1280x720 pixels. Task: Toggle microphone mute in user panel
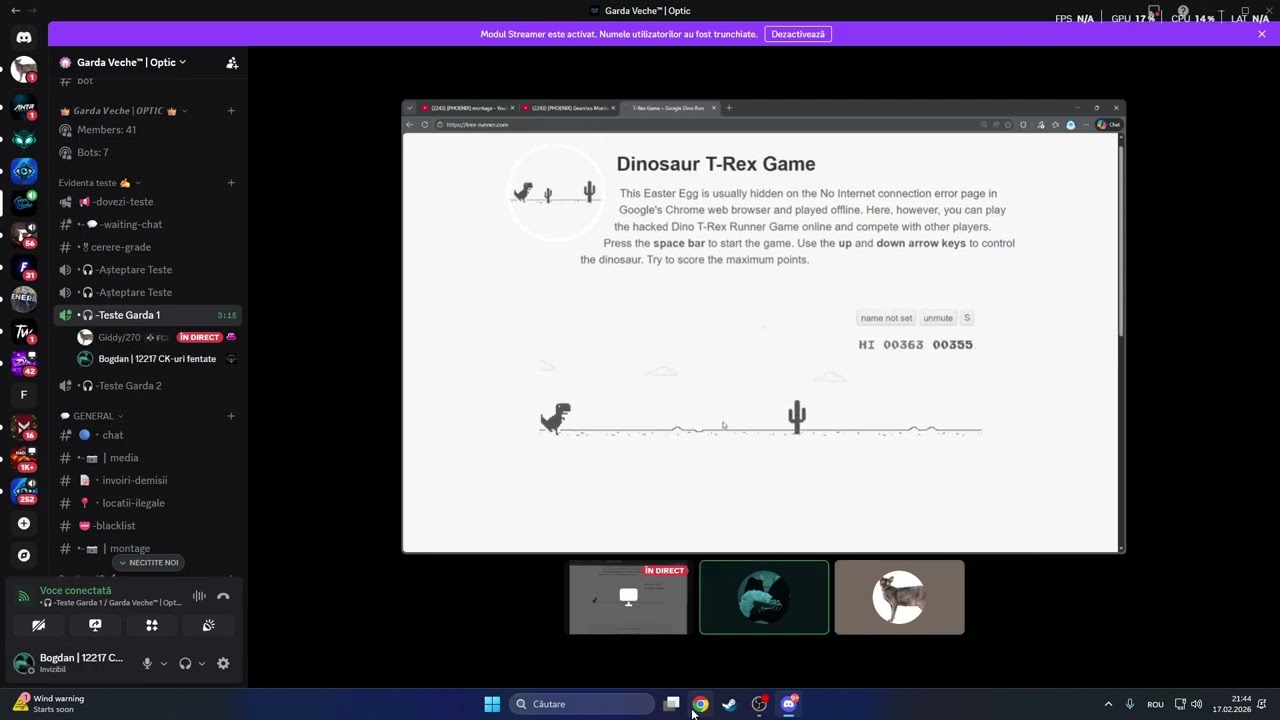pos(147,663)
